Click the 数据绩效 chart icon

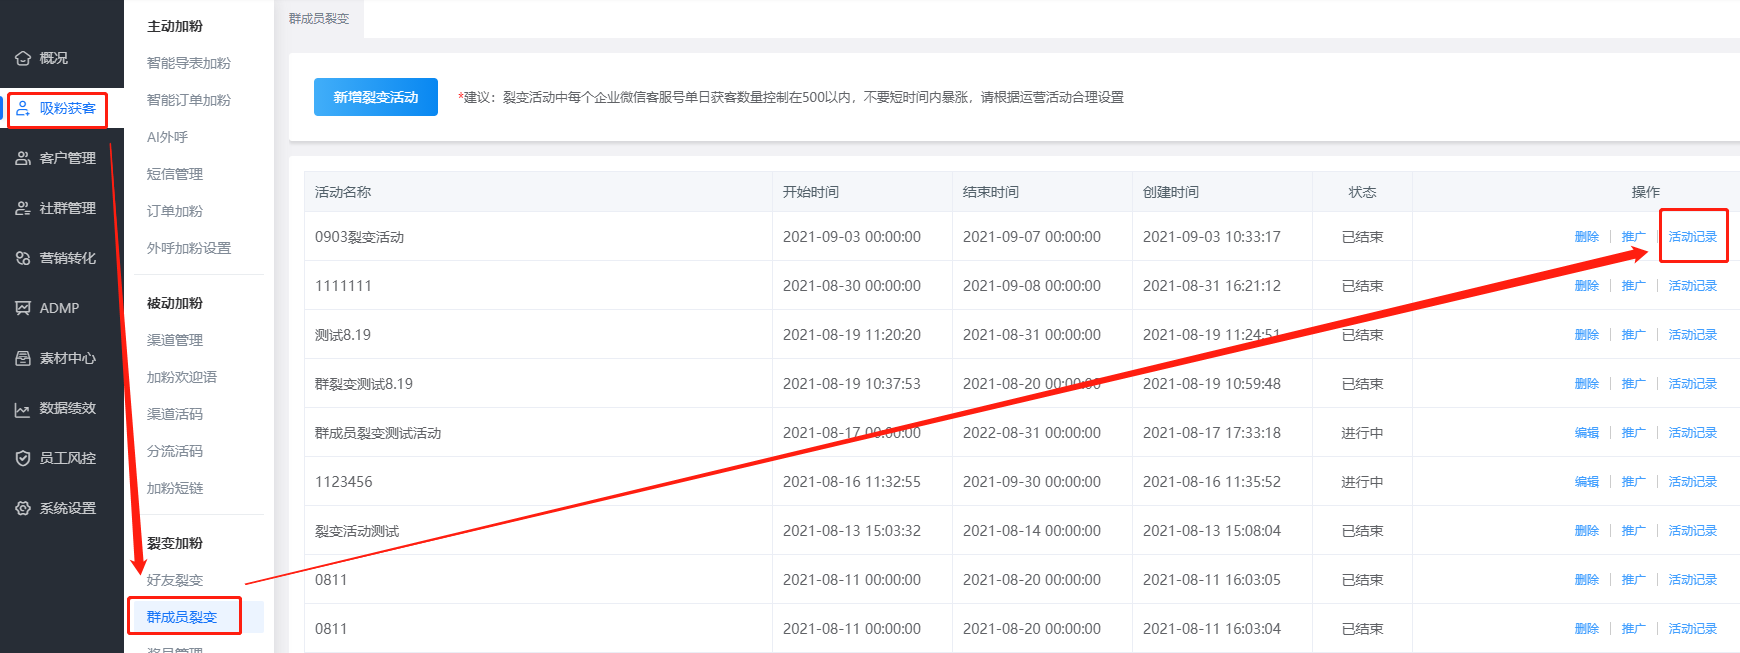pyautogui.click(x=23, y=408)
